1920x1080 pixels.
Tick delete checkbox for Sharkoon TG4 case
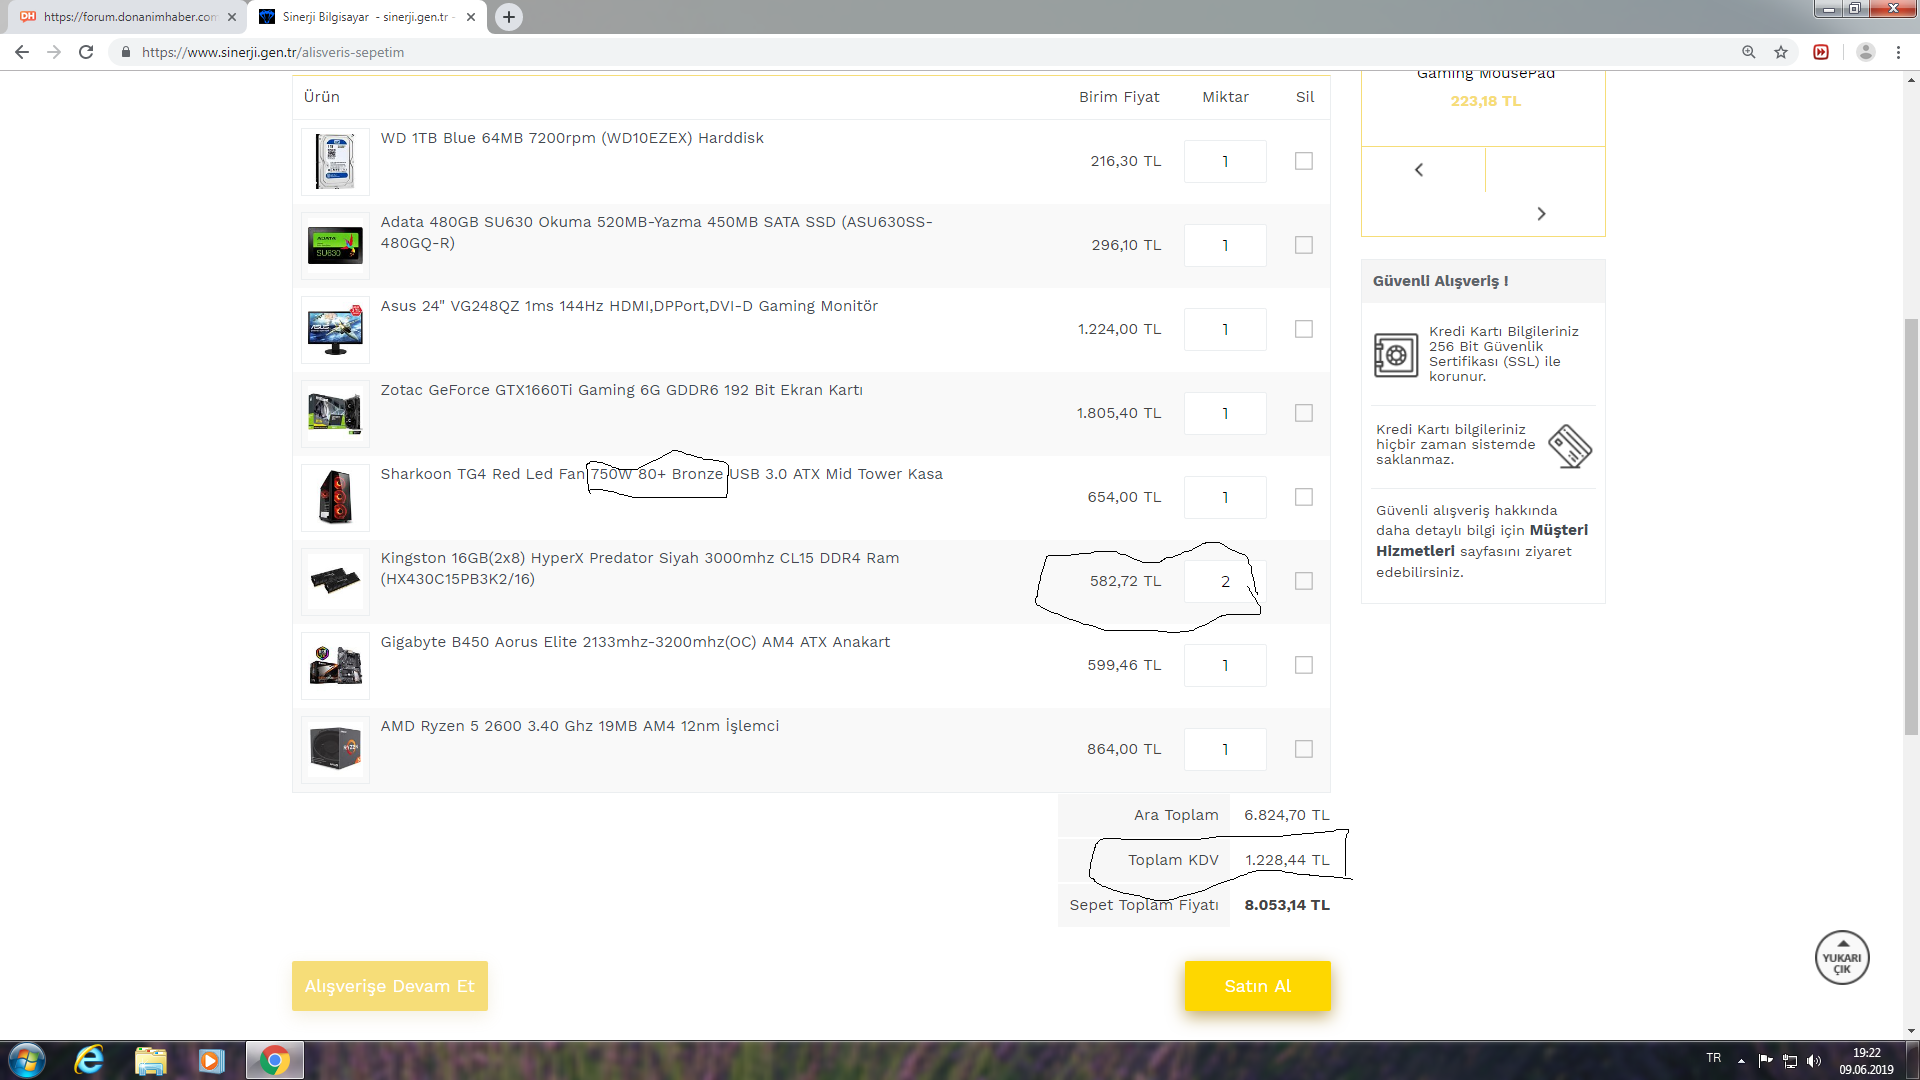pyautogui.click(x=1304, y=497)
